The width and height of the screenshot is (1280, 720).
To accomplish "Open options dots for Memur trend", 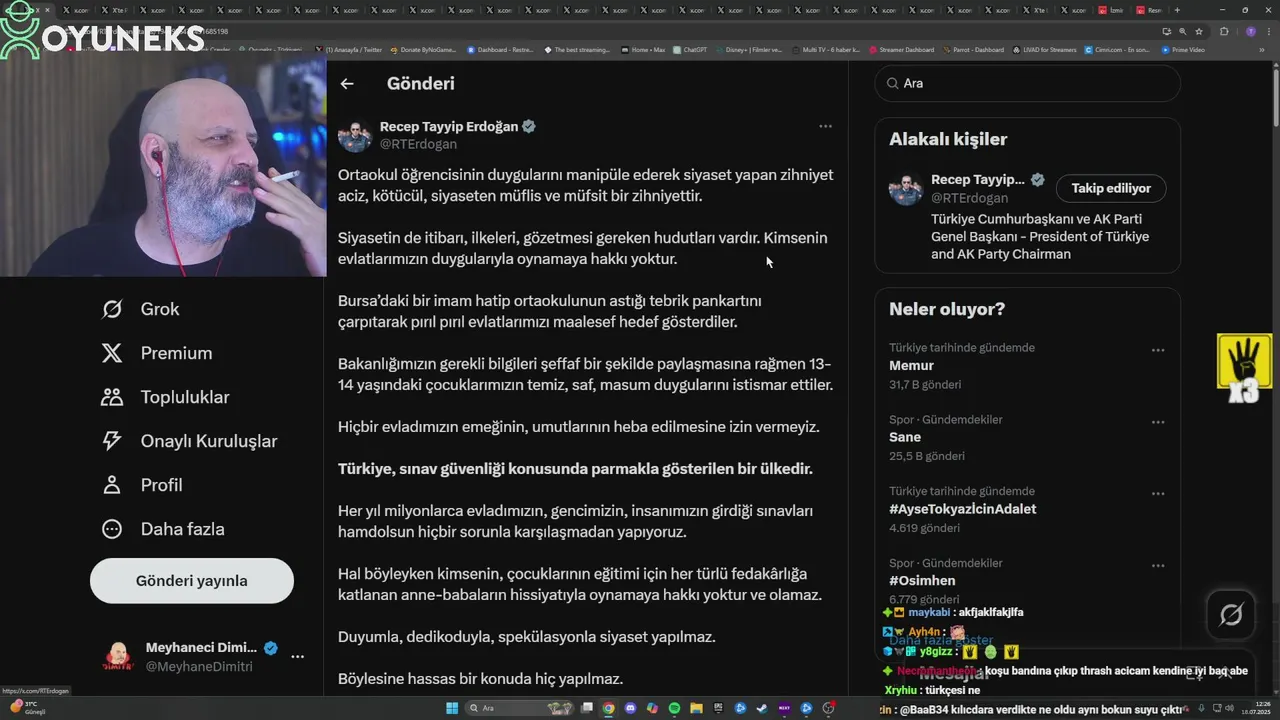I will (1158, 350).
